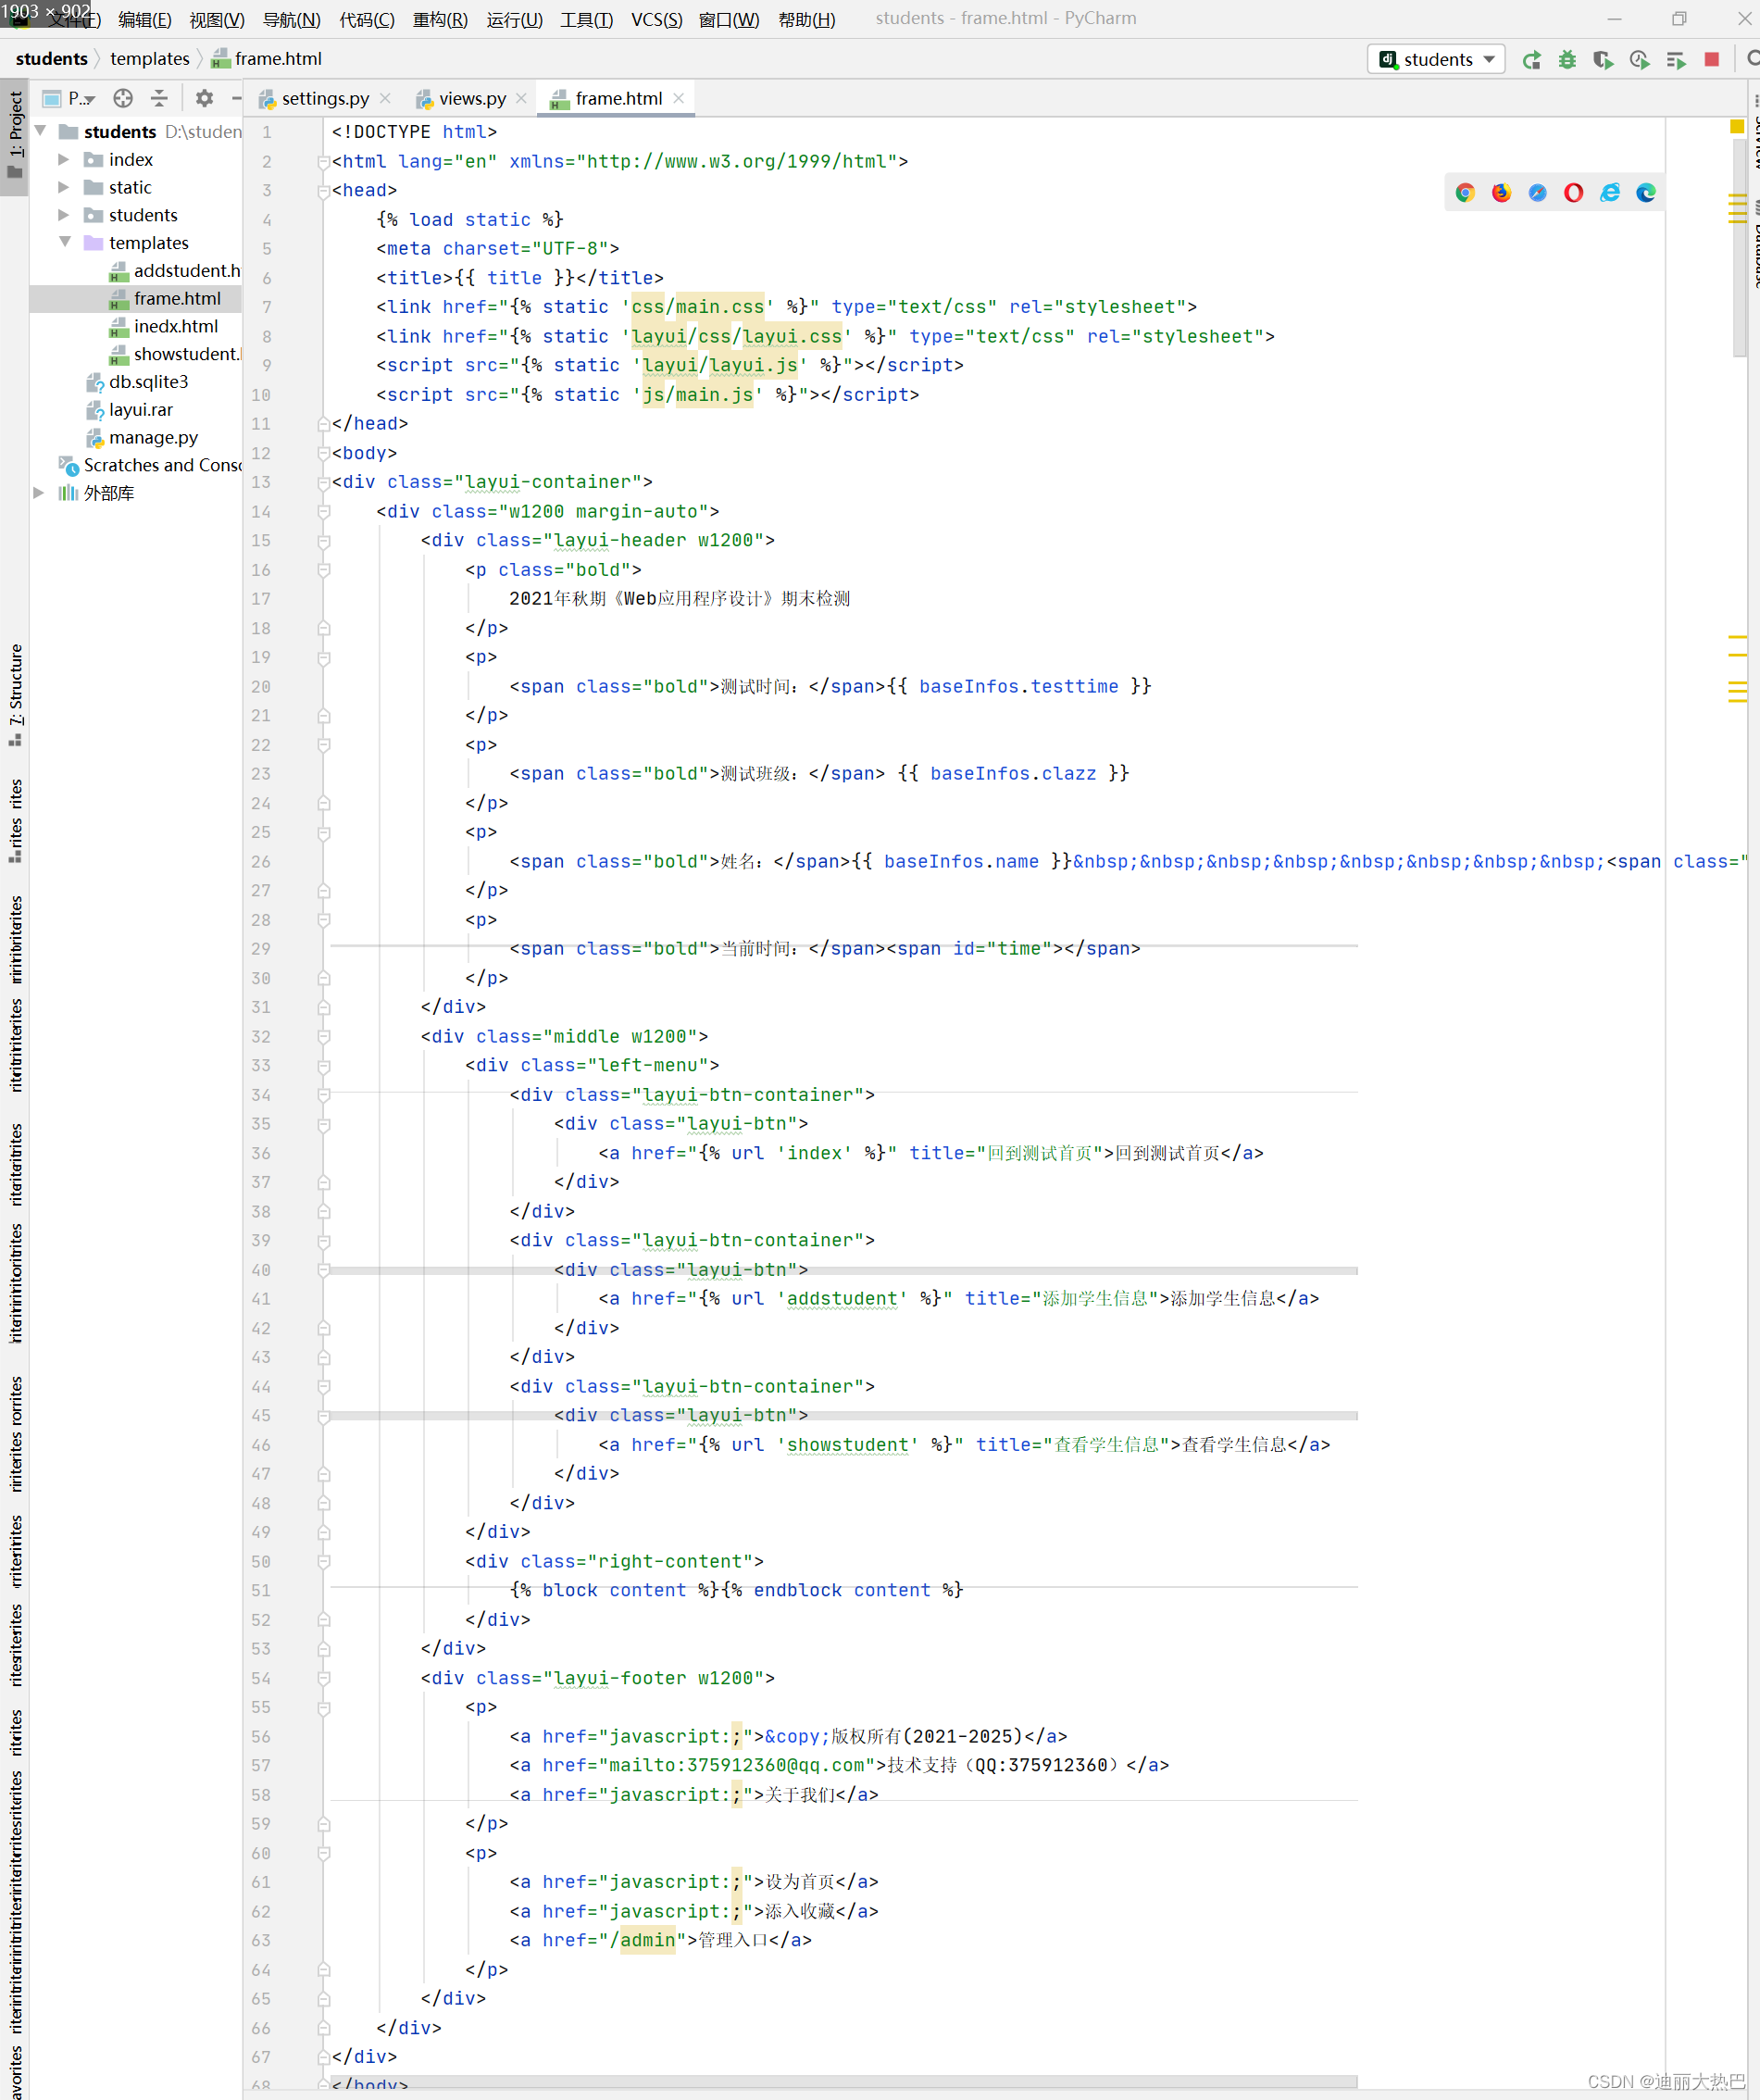Open the 帮助(H) menu
1760x2100 pixels.
806,20
